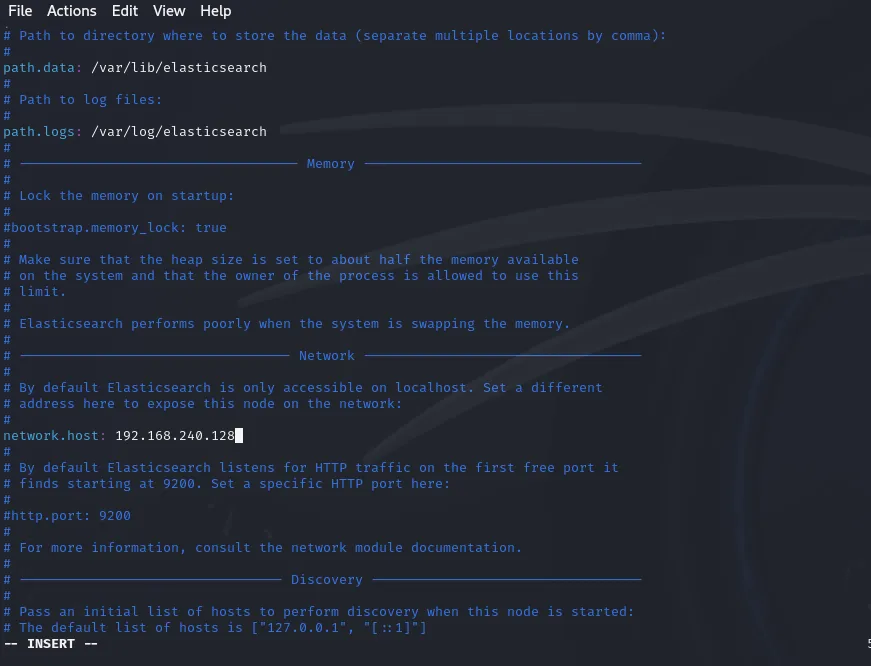The height and width of the screenshot is (666, 871).
Task: Place cursor after 192.168.240.128
Action: [x=238, y=435]
